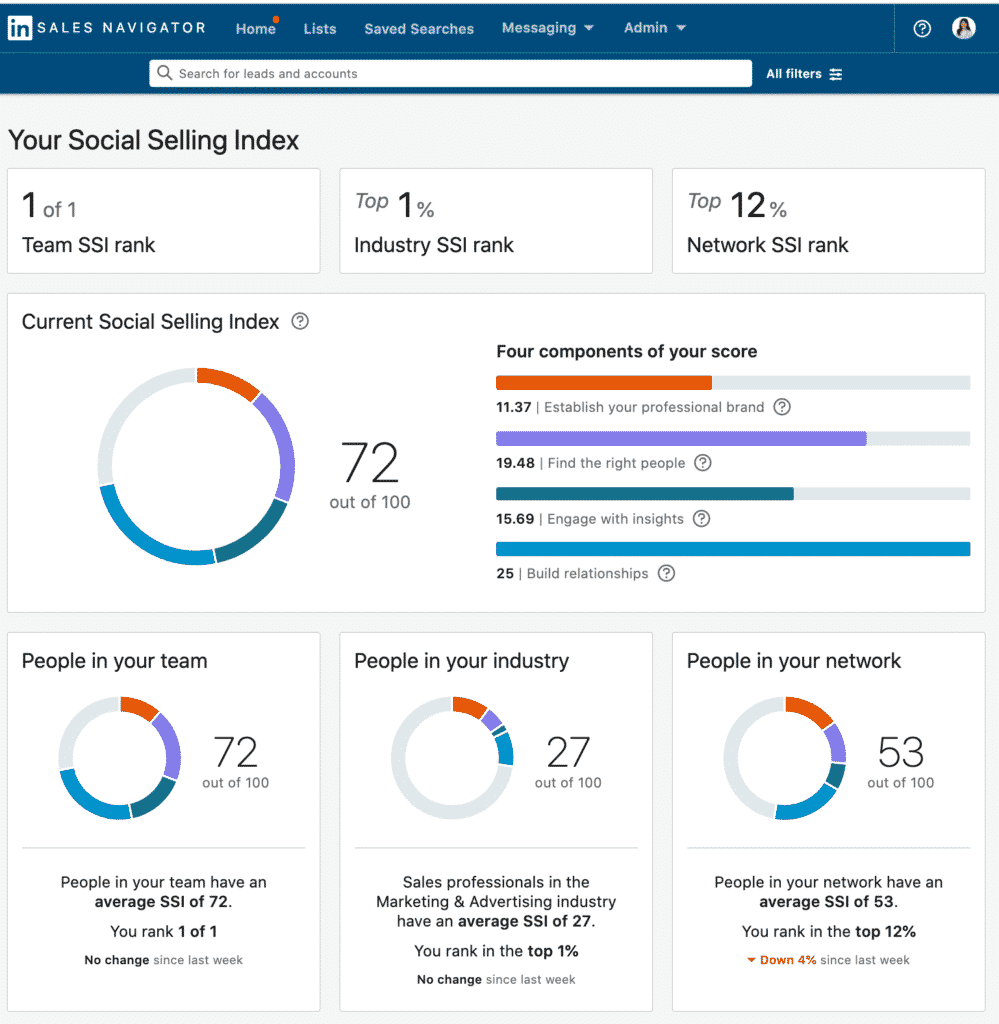Click the Build relationships progress bar
Screen dimensions: 999x1024
point(732,548)
